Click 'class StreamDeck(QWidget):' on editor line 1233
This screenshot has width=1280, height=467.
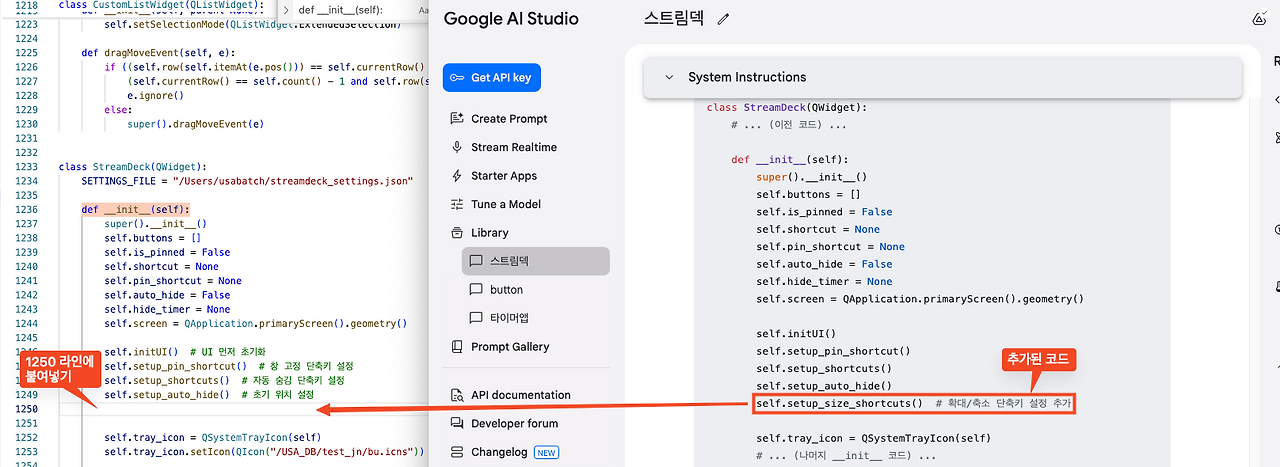tap(132, 167)
